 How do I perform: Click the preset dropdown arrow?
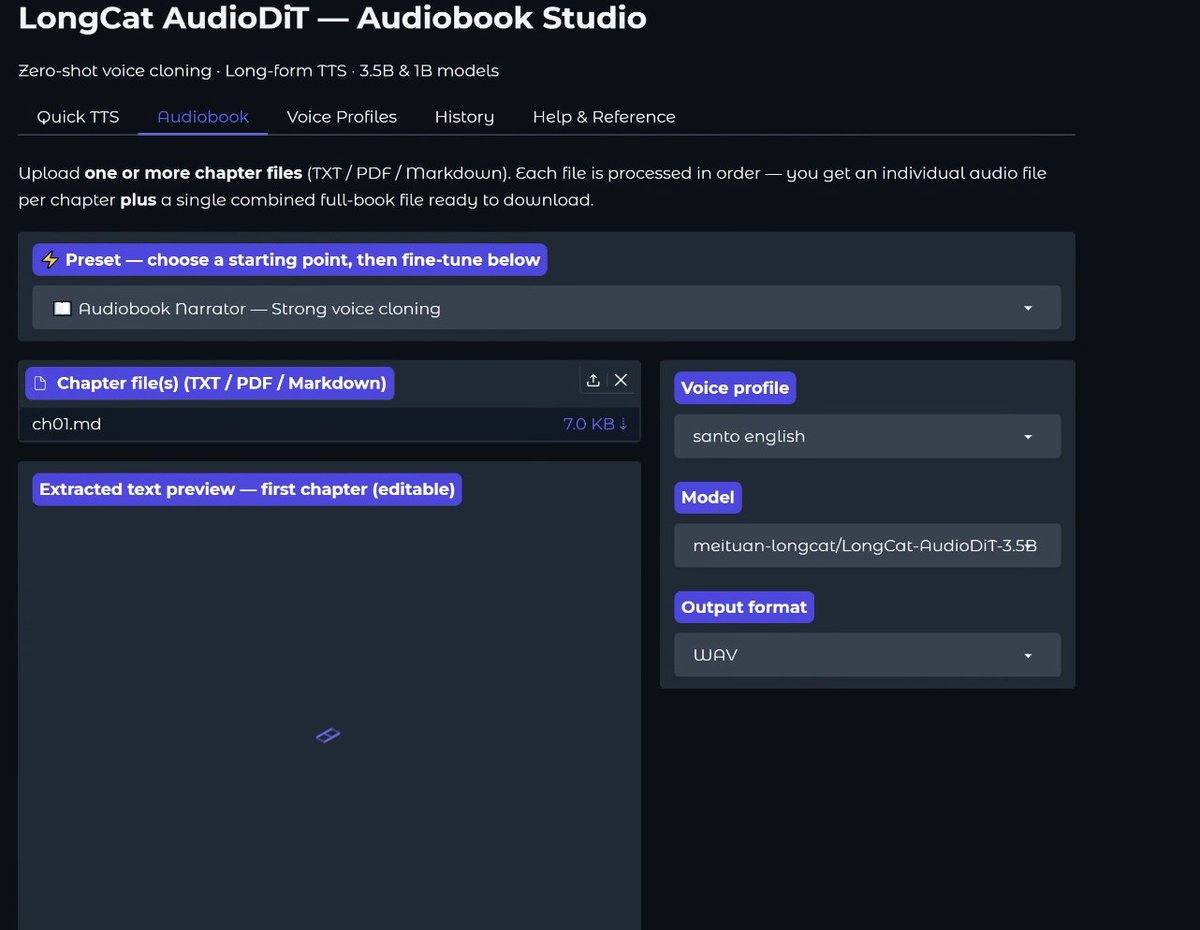[1028, 309]
